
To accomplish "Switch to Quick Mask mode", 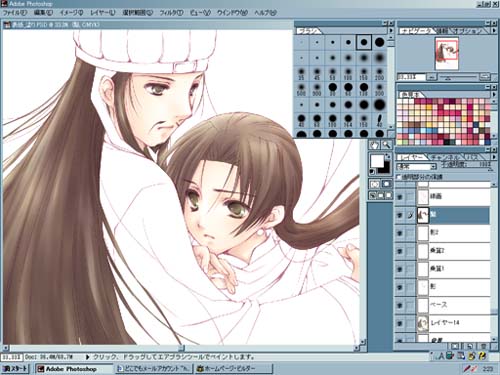I will pyautogui.click(x=386, y=184).
